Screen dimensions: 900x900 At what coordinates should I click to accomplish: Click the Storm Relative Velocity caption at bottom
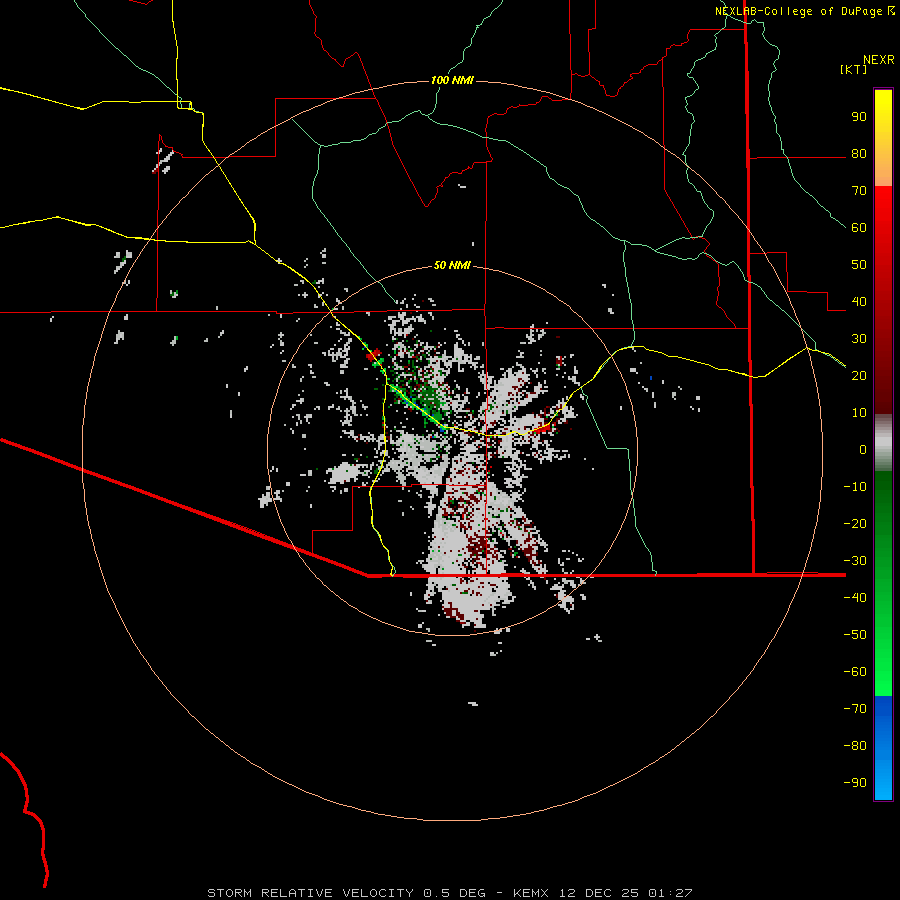449,893
